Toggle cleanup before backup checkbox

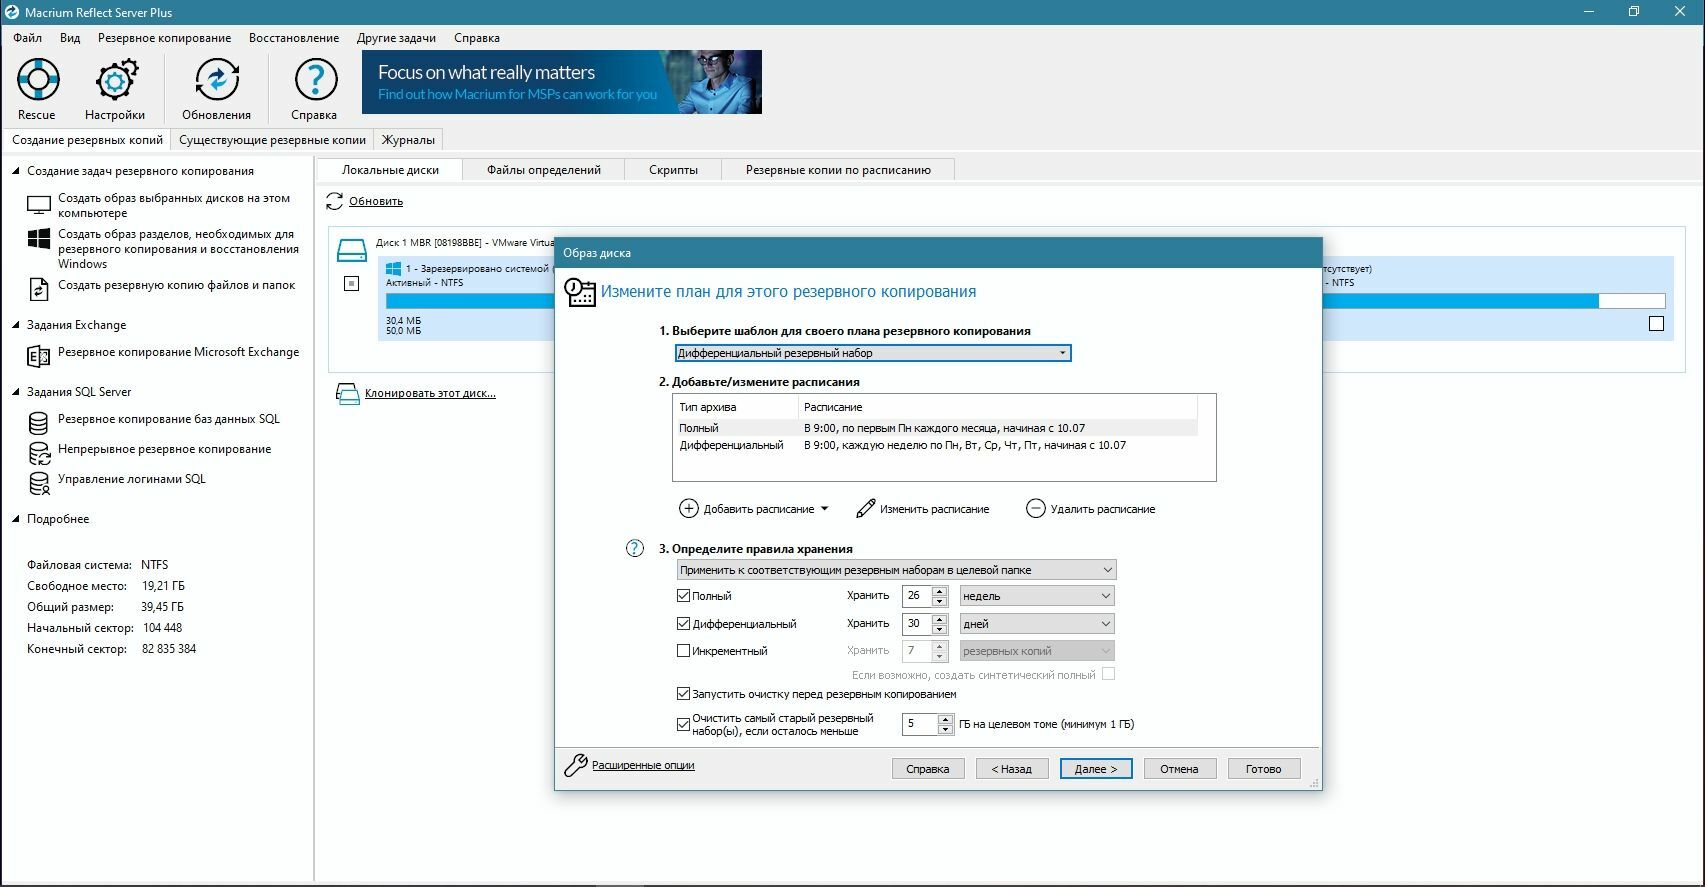pos(684,694)
